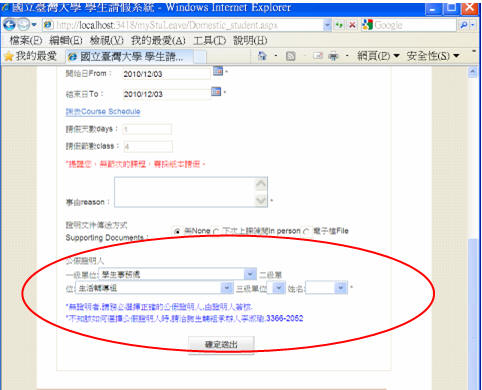This screenshot has height=390, width=482.
Task: Click the Print toolbar icon
Action: point(333,56)
